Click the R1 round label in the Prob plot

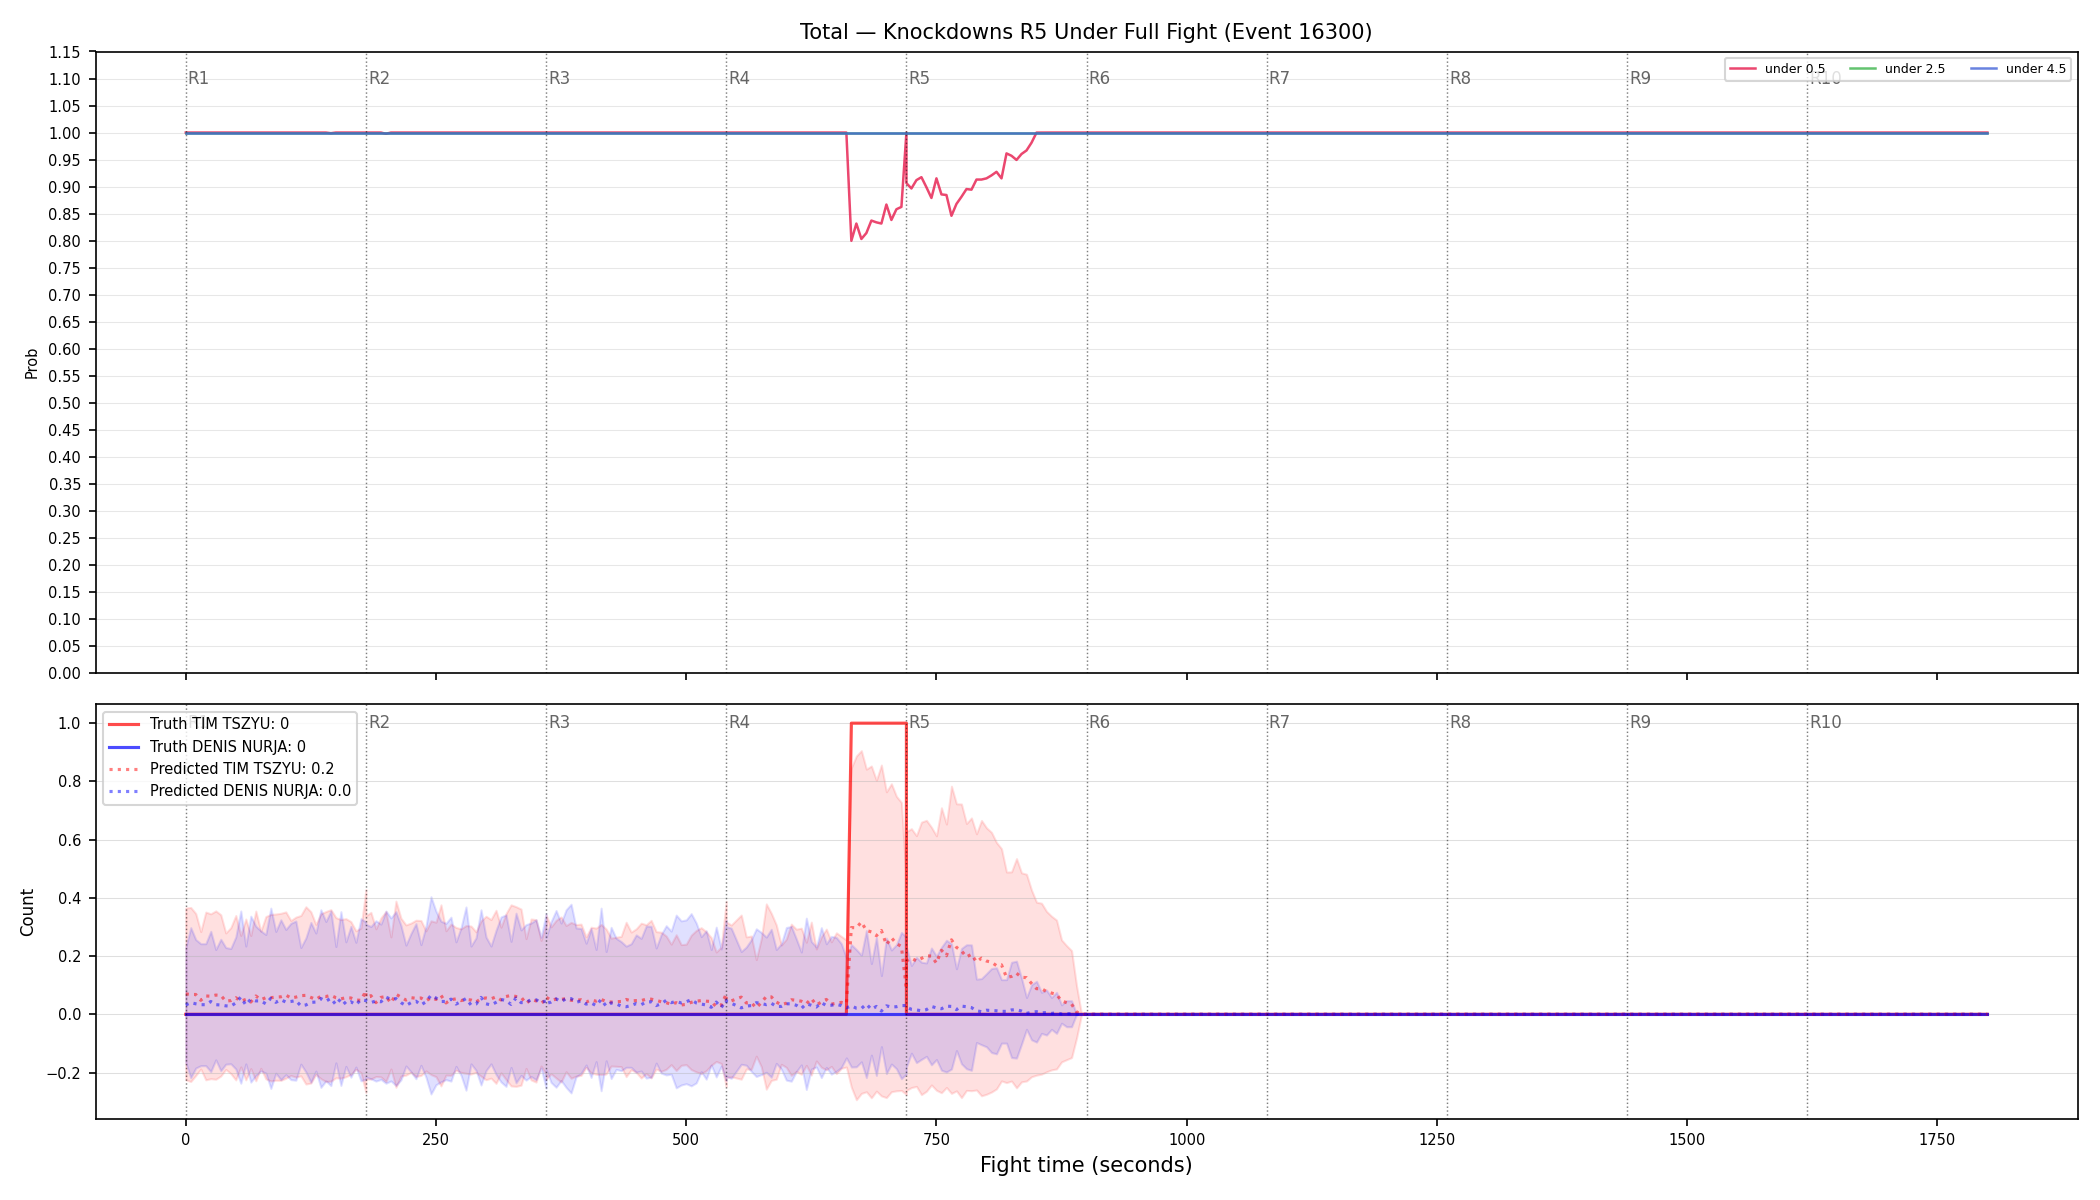click(x=199, y=78)
